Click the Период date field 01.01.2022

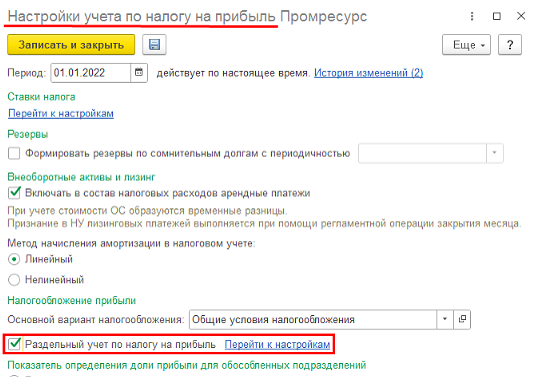[91, 73]
